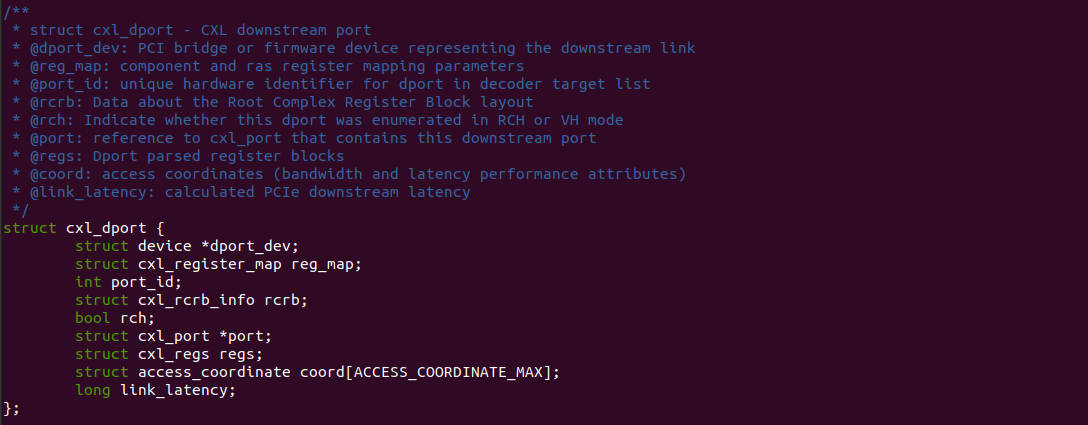Click the long keyword before link_latency
Viewport: 1088px width, 425px height.
[93, 390]
